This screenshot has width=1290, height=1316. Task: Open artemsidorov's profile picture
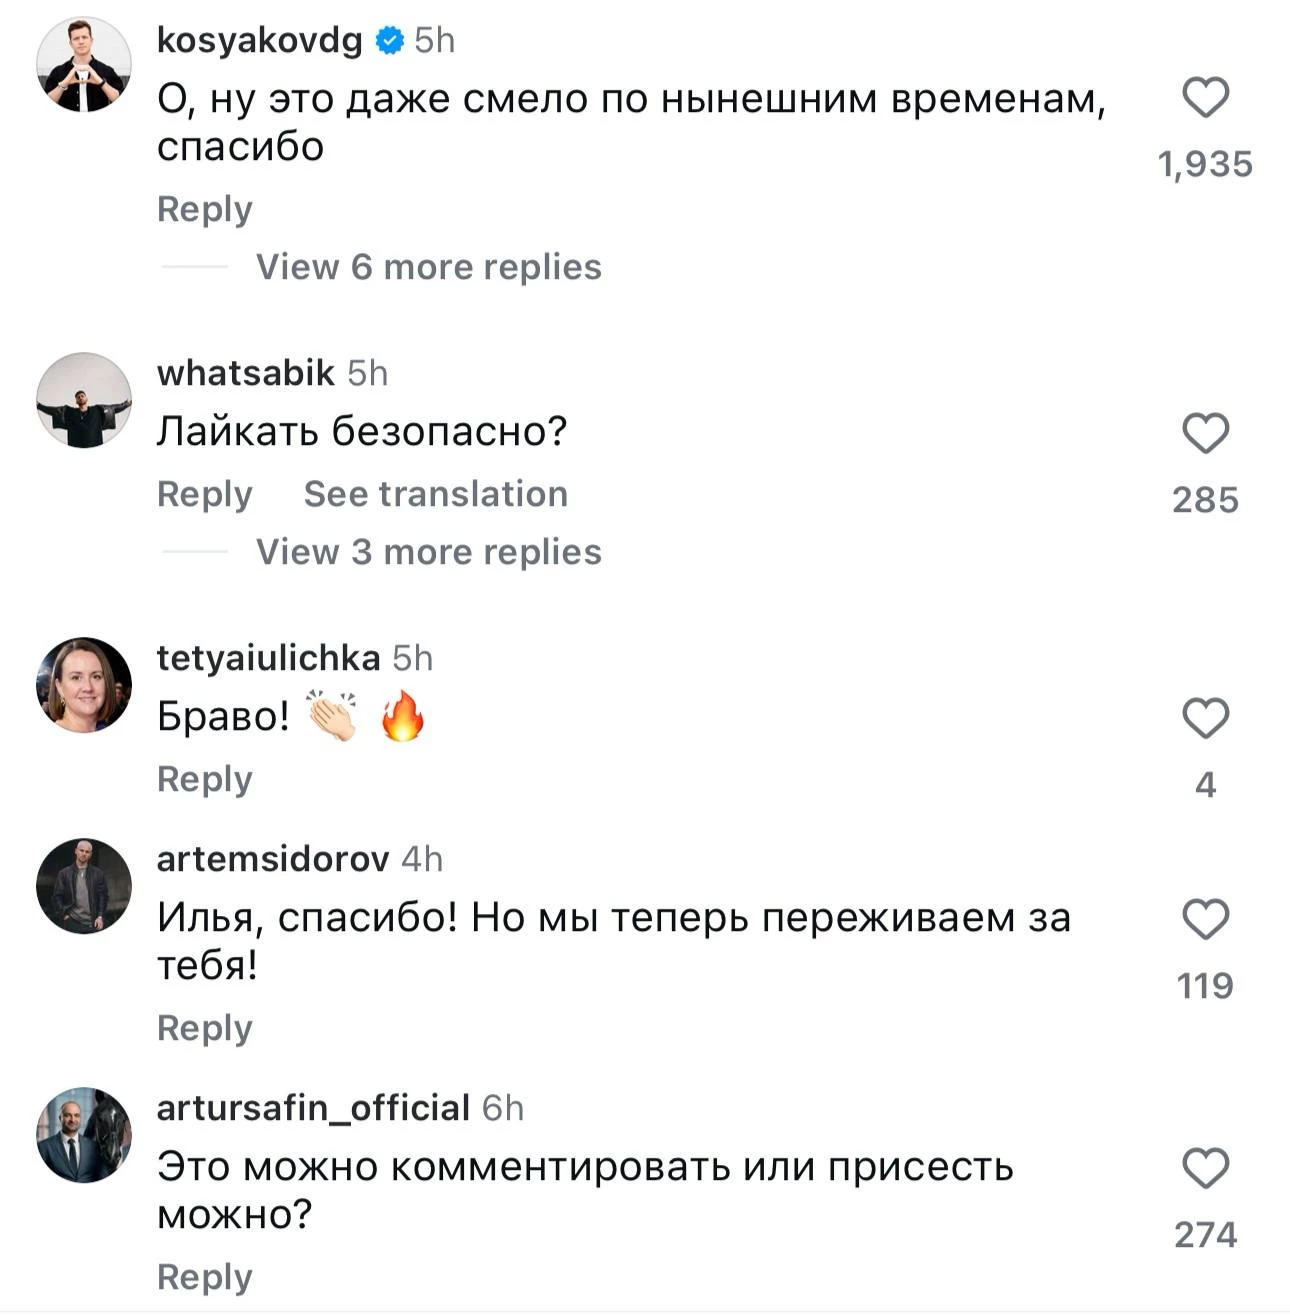(x=84, y=886)
